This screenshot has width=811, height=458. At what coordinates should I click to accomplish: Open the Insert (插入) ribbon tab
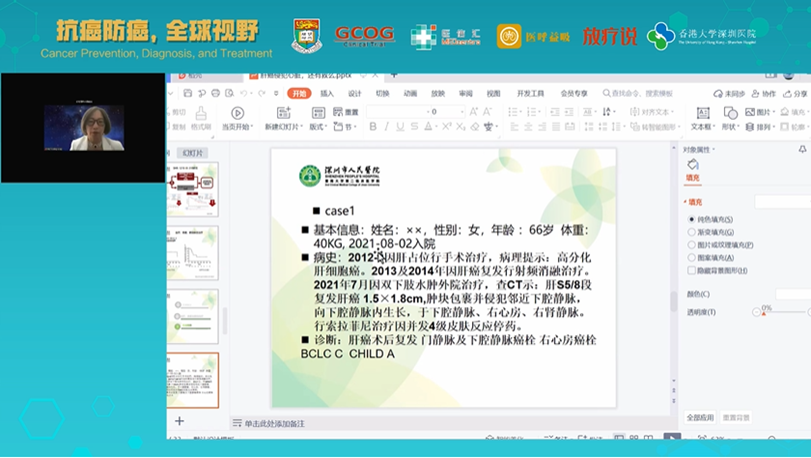point(327,94)
